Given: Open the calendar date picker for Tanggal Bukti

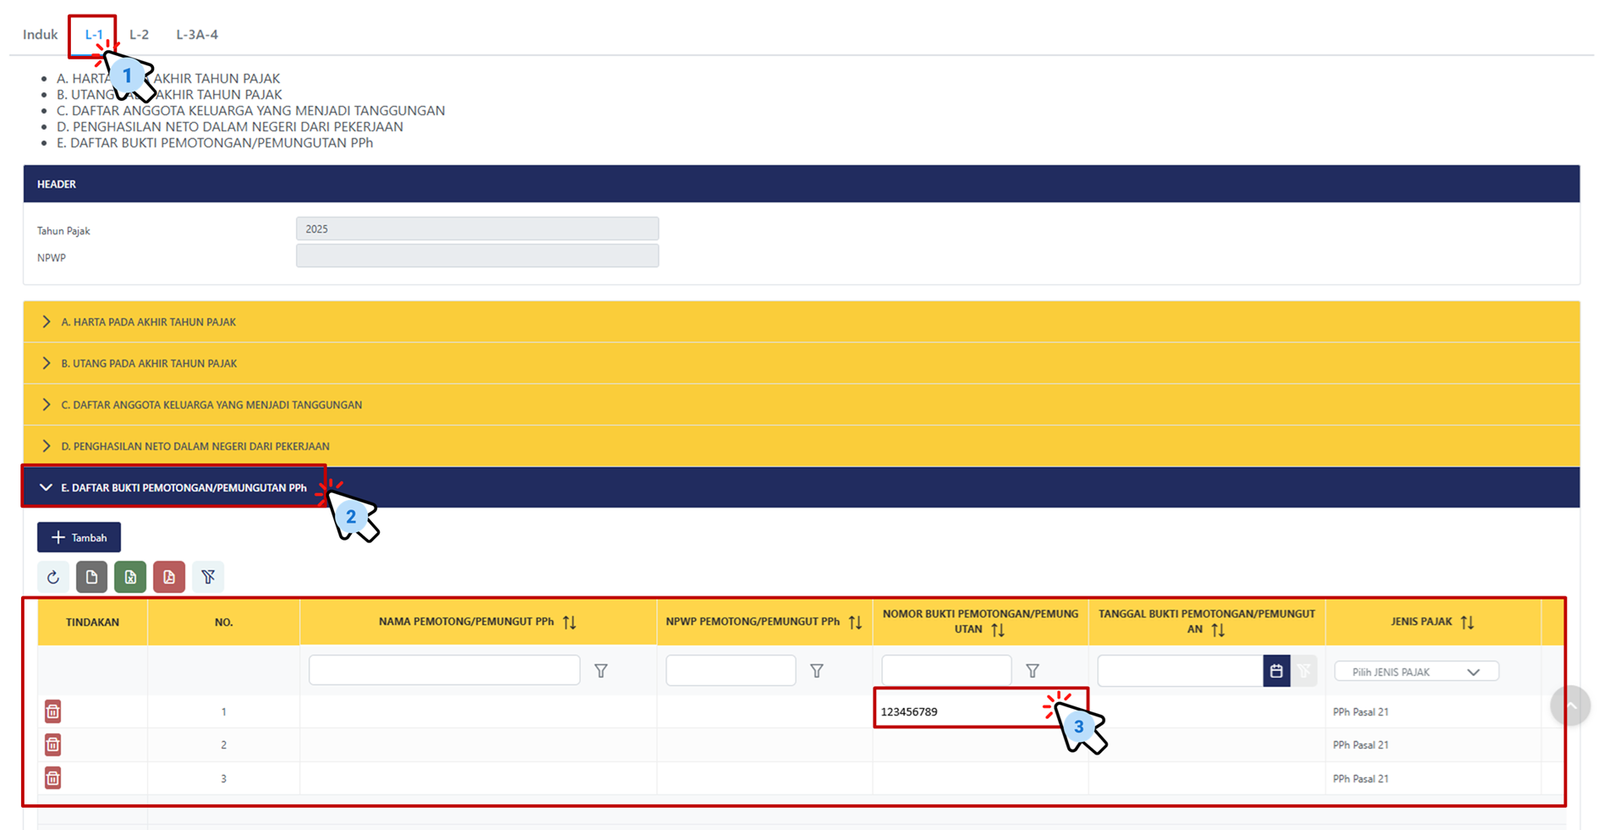Looking at the screenshot, I should [1276, 671].
